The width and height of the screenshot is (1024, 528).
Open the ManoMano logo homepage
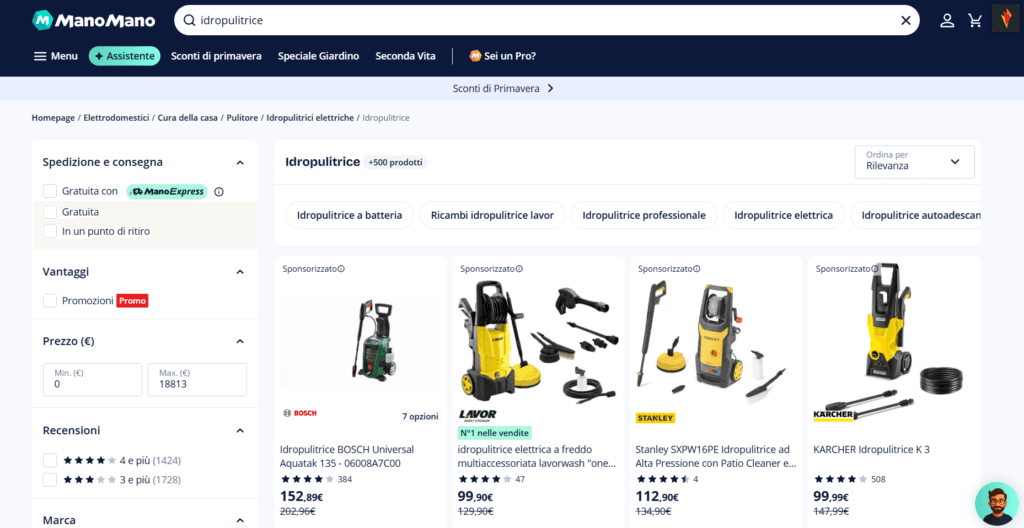(x=93, y=21)
